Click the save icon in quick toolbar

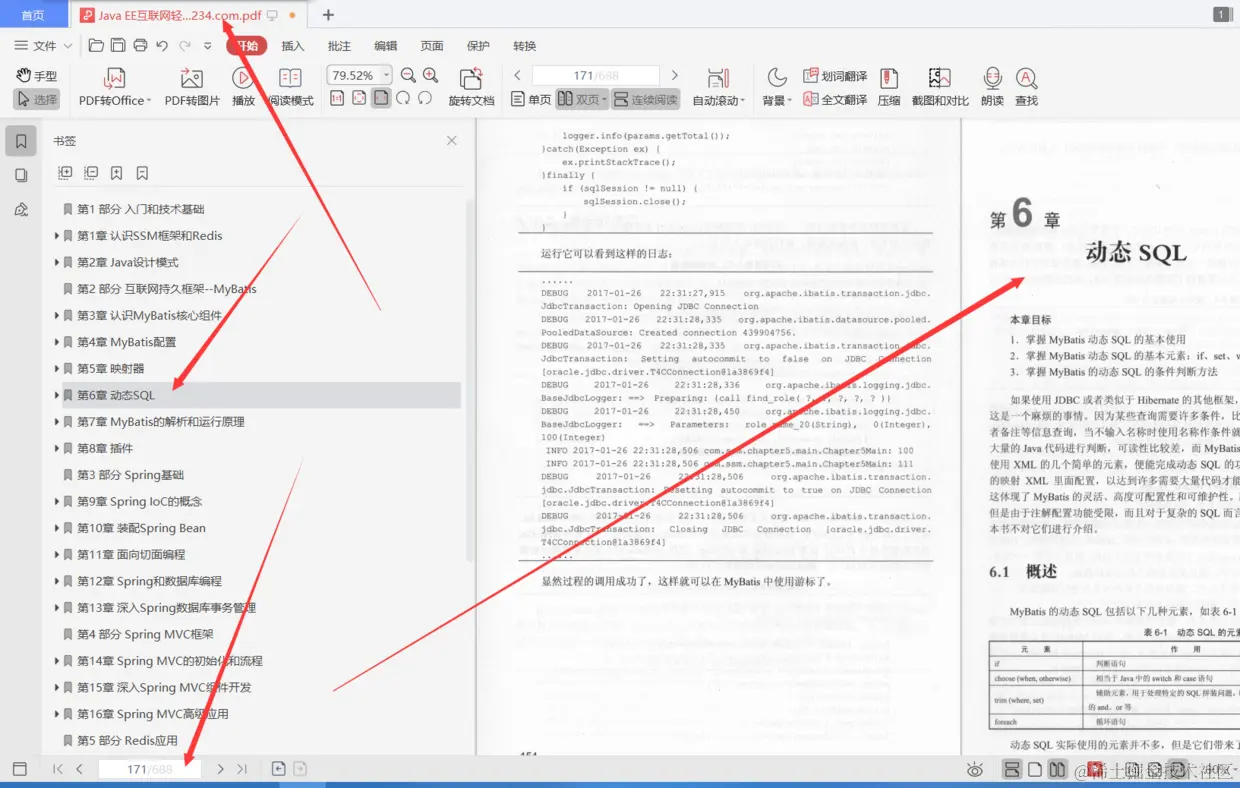click(118, 45)
